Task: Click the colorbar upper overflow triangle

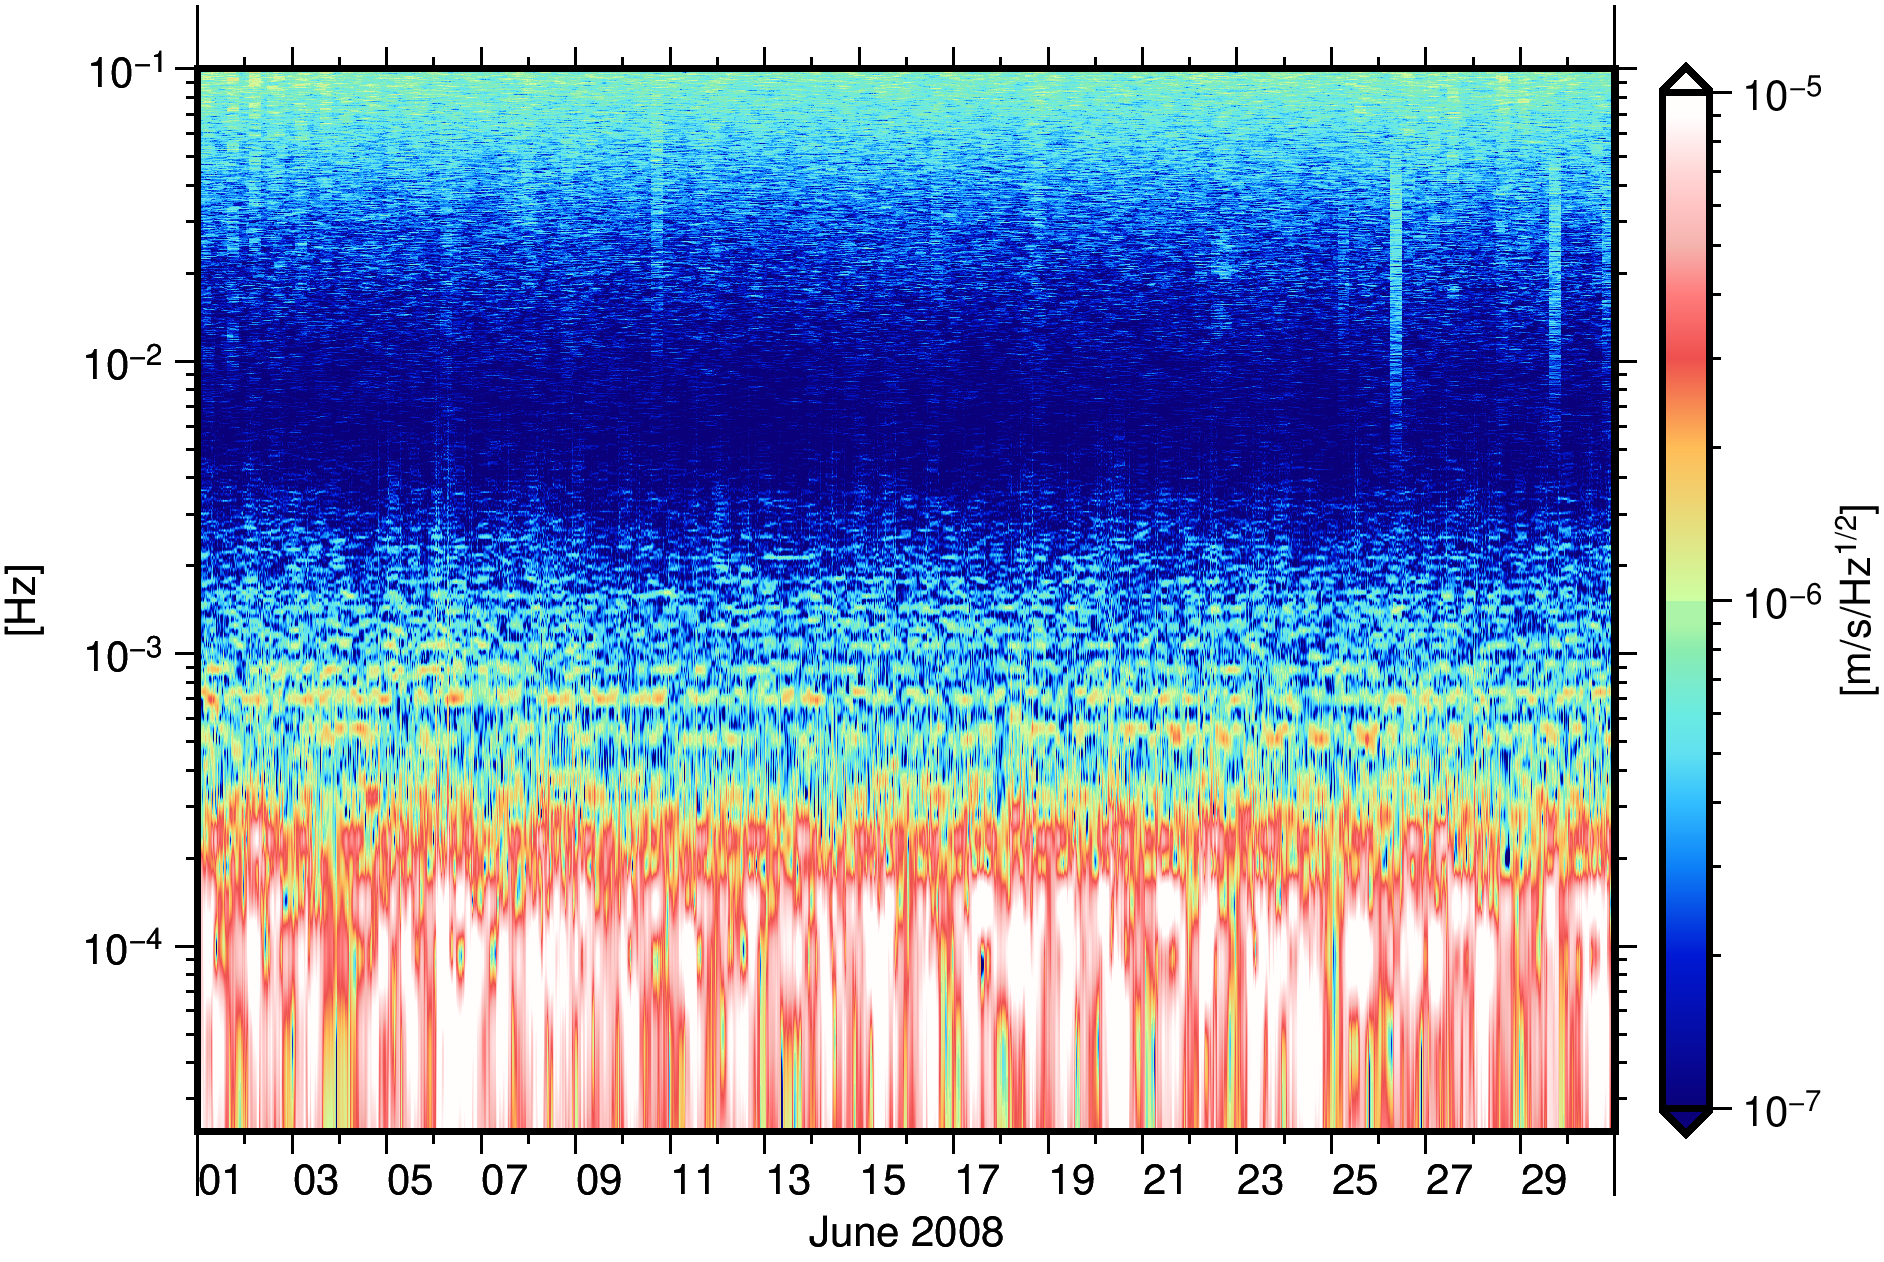Action: coord(1685,78)
